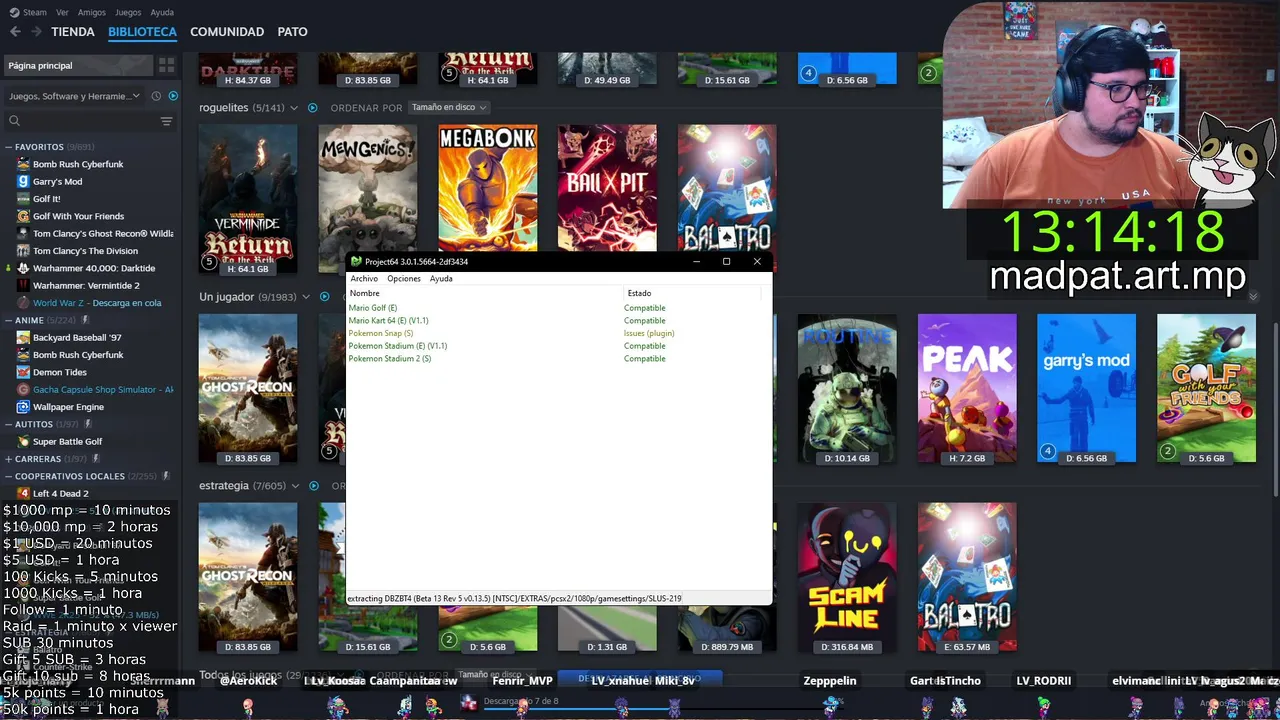Expand the CARRERAS sidebar category
The height and width of the screenshot is (720, 1280).
click(9, 459)
